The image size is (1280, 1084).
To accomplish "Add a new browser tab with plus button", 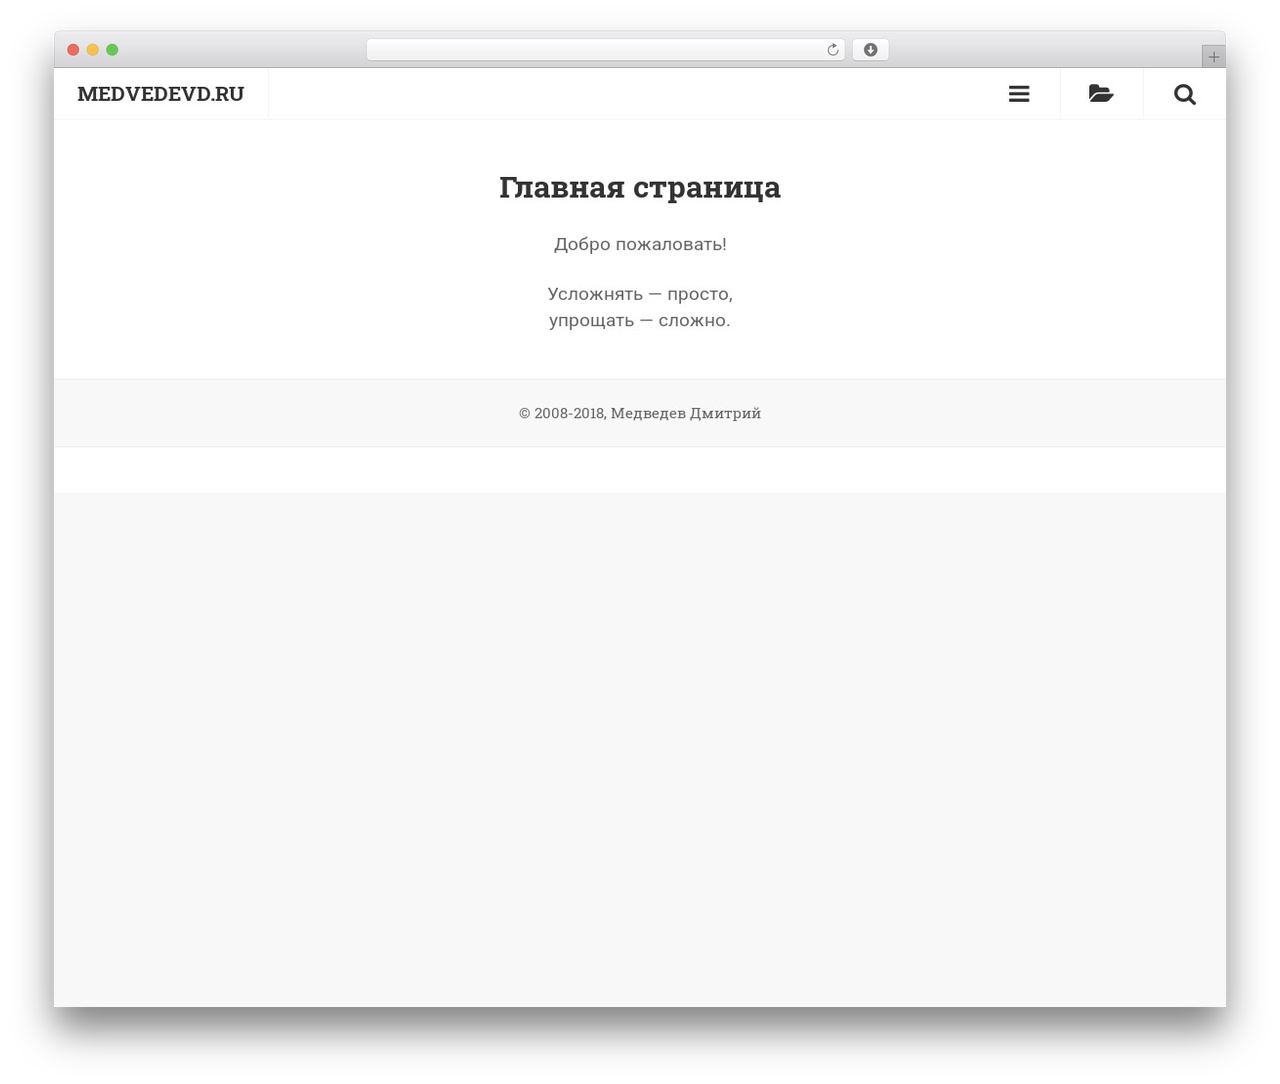I will point(1213,57).
